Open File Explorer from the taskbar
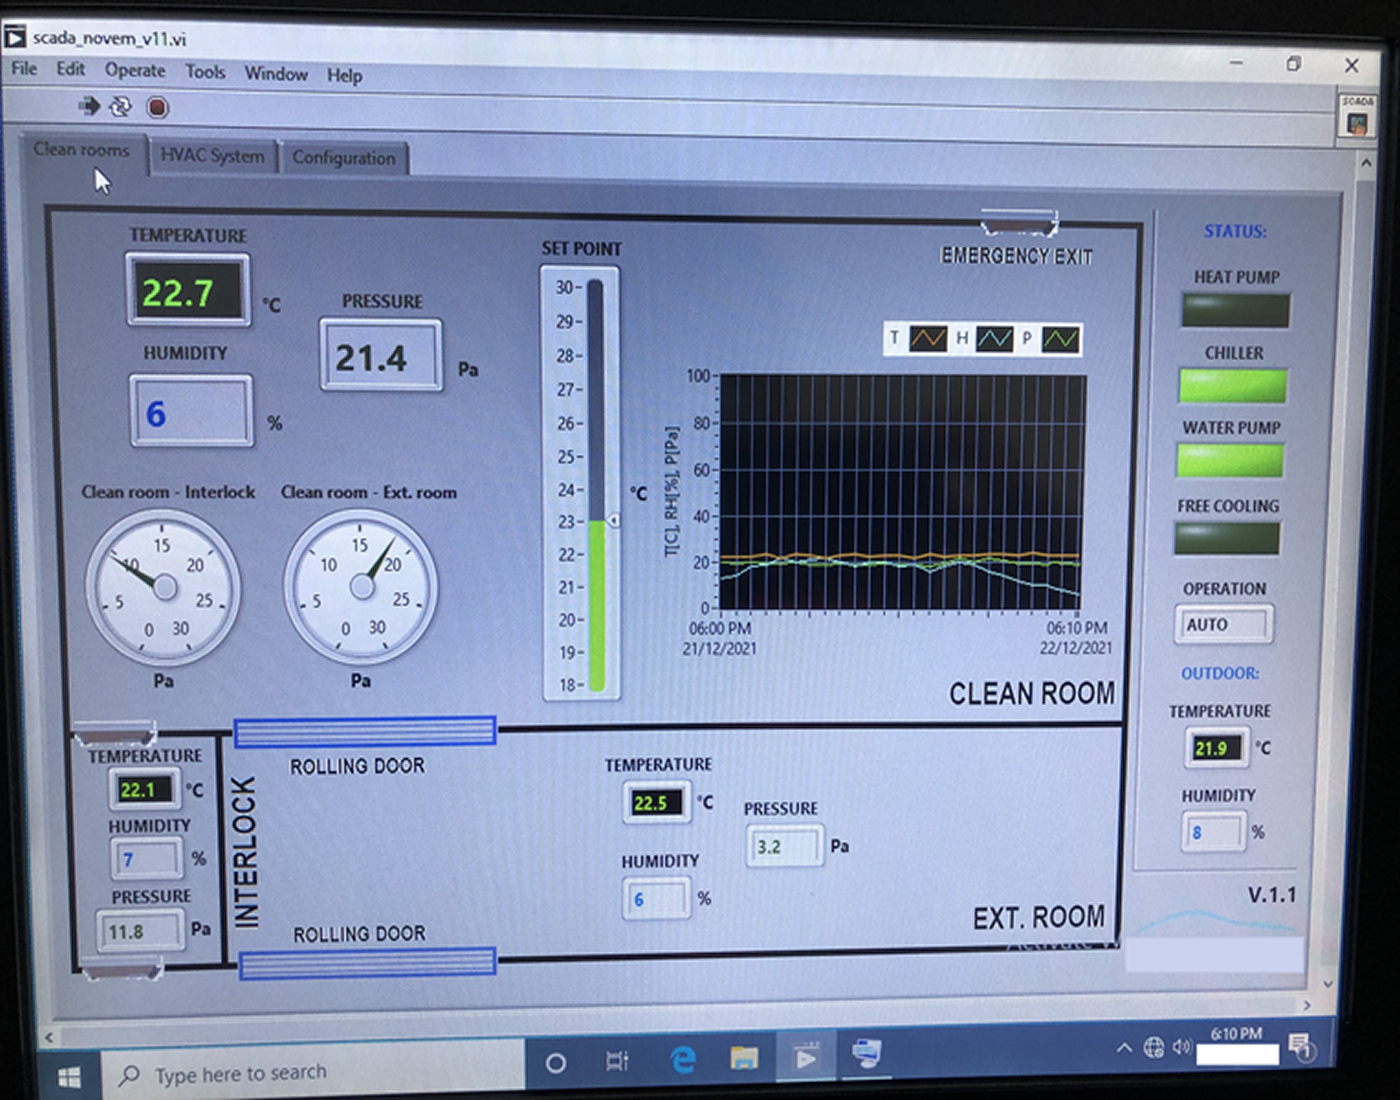The height and width of the screenshot is (1100, 1400). pos(744,1058)
